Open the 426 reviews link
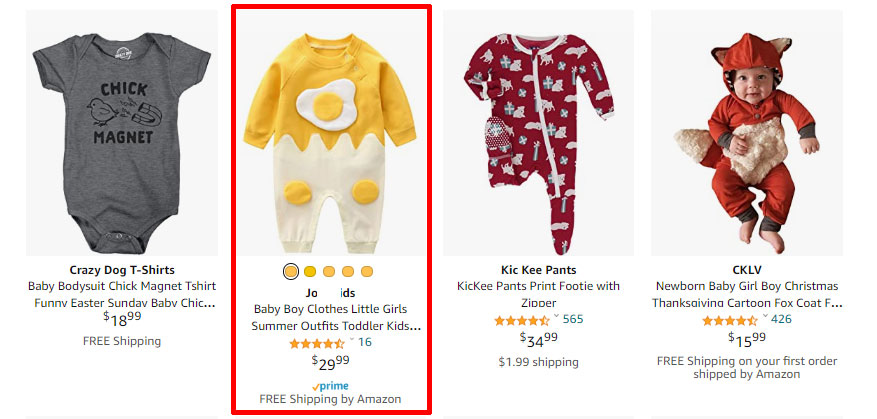The height and width of the screenshot is (419, 877). coord(781,320)
